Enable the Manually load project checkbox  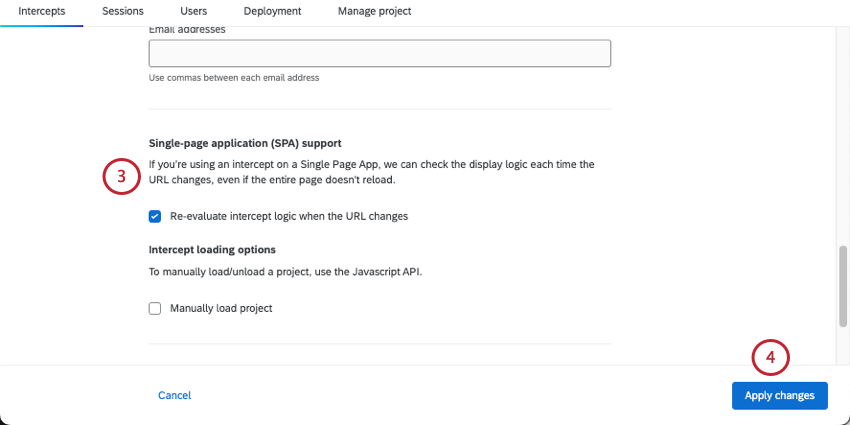pyautogui.click(x=155, y=308)
